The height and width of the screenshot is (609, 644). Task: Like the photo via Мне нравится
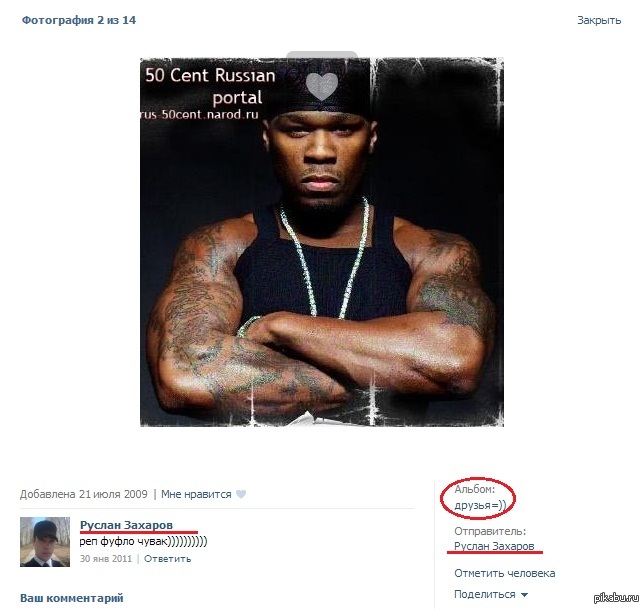(196, 494)
